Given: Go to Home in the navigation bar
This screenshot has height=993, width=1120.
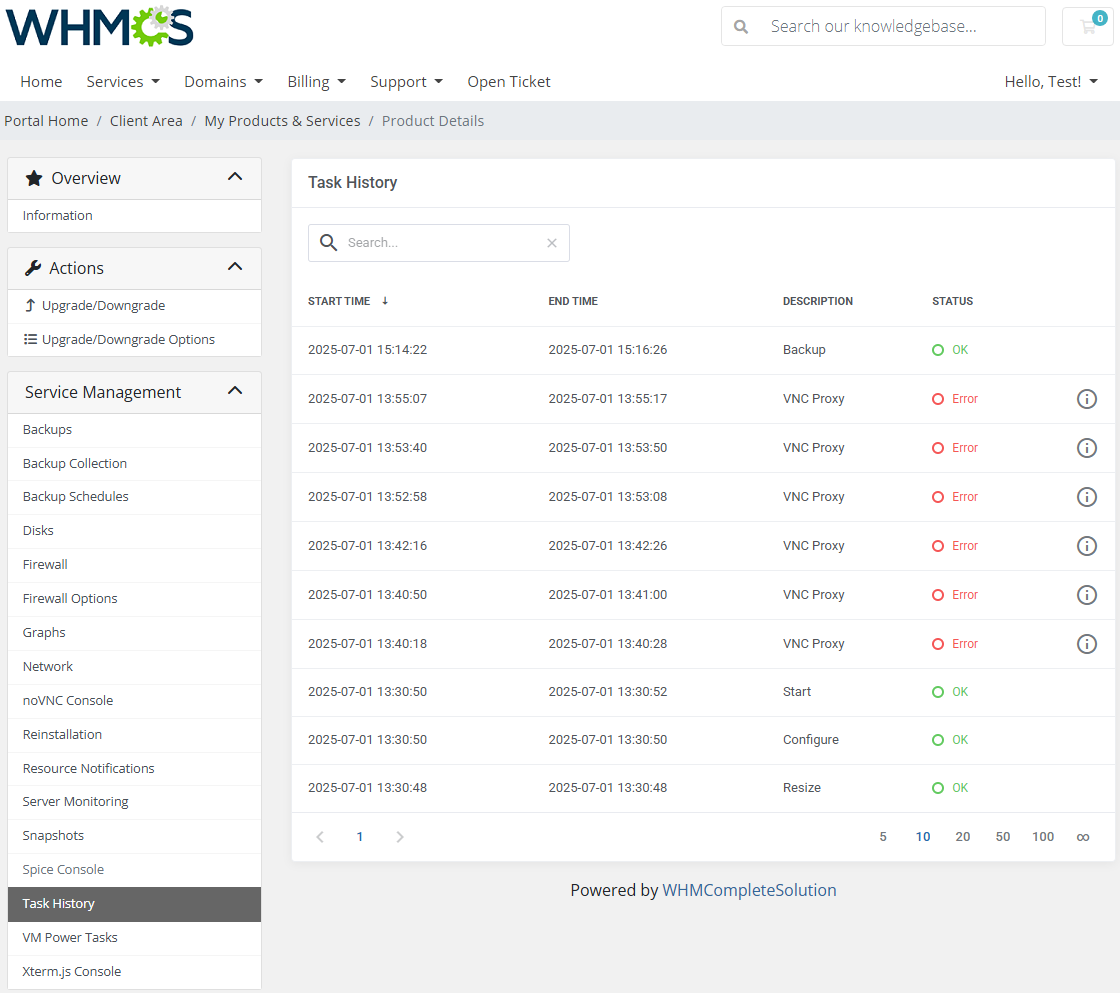Looking at the screenshot, I should click(x=41, y=81).
